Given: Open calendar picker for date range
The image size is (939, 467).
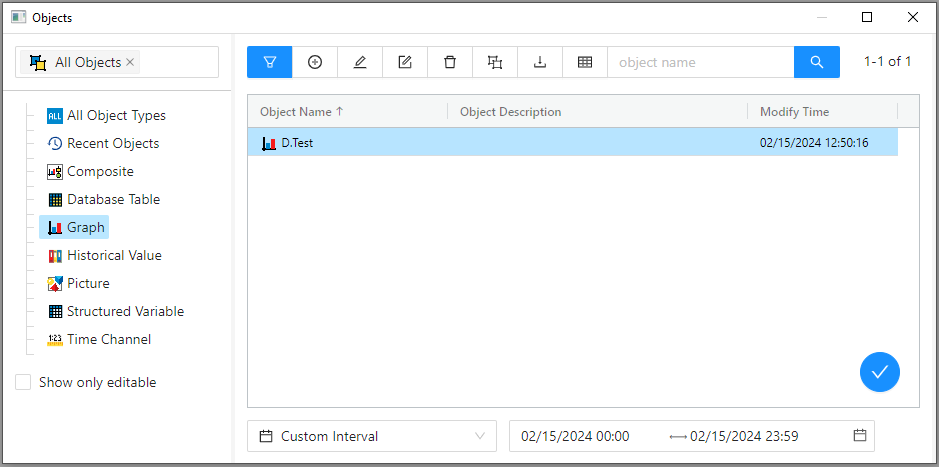Looking at the screenshot, I should click(859, 436).
